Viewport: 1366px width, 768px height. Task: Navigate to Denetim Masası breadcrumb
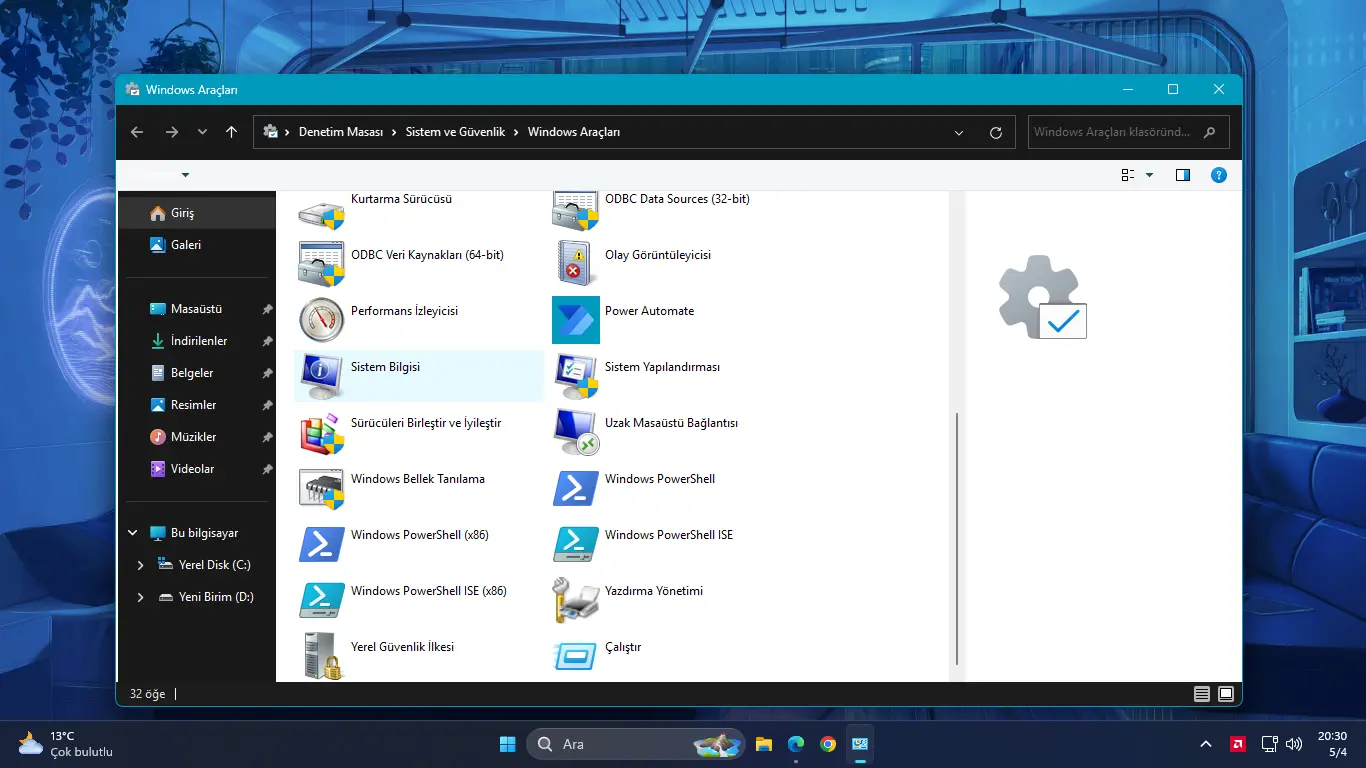point(341,132)
